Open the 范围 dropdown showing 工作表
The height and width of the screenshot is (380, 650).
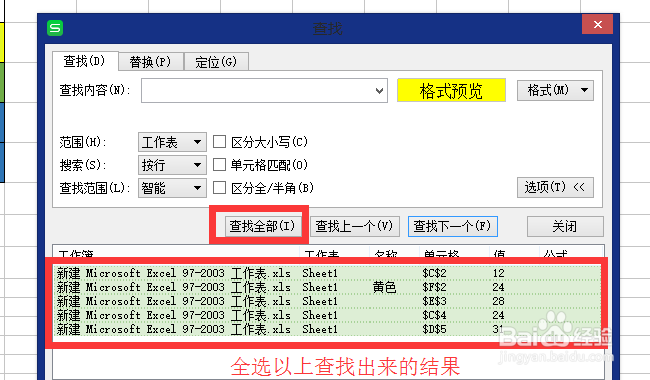pos(172,143)
